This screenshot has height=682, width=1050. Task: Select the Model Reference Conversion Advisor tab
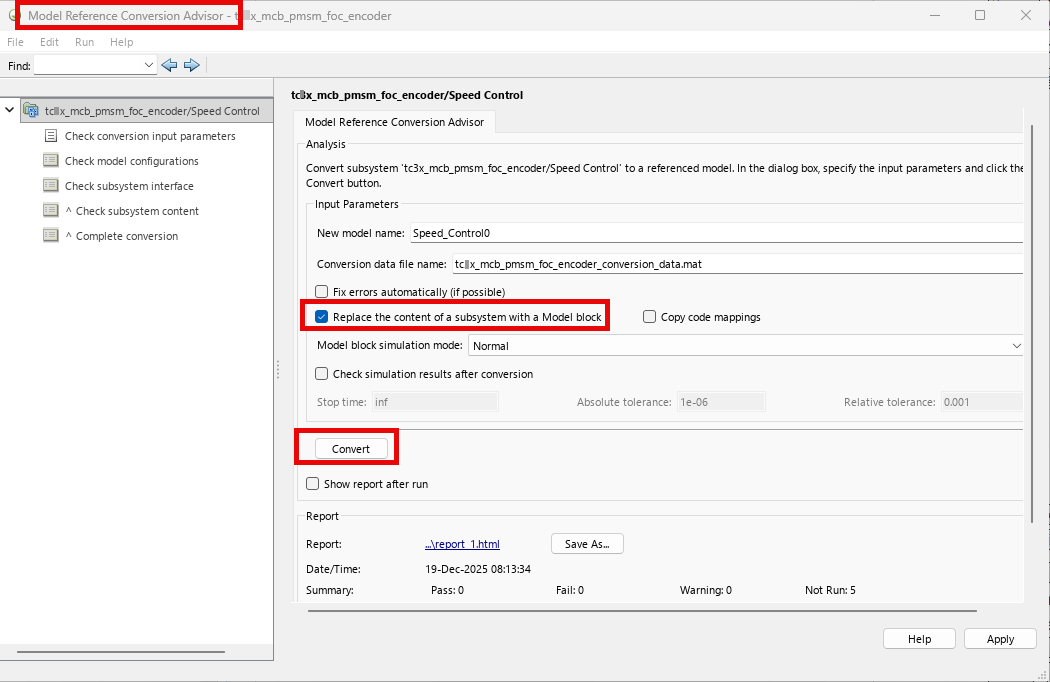395,121
